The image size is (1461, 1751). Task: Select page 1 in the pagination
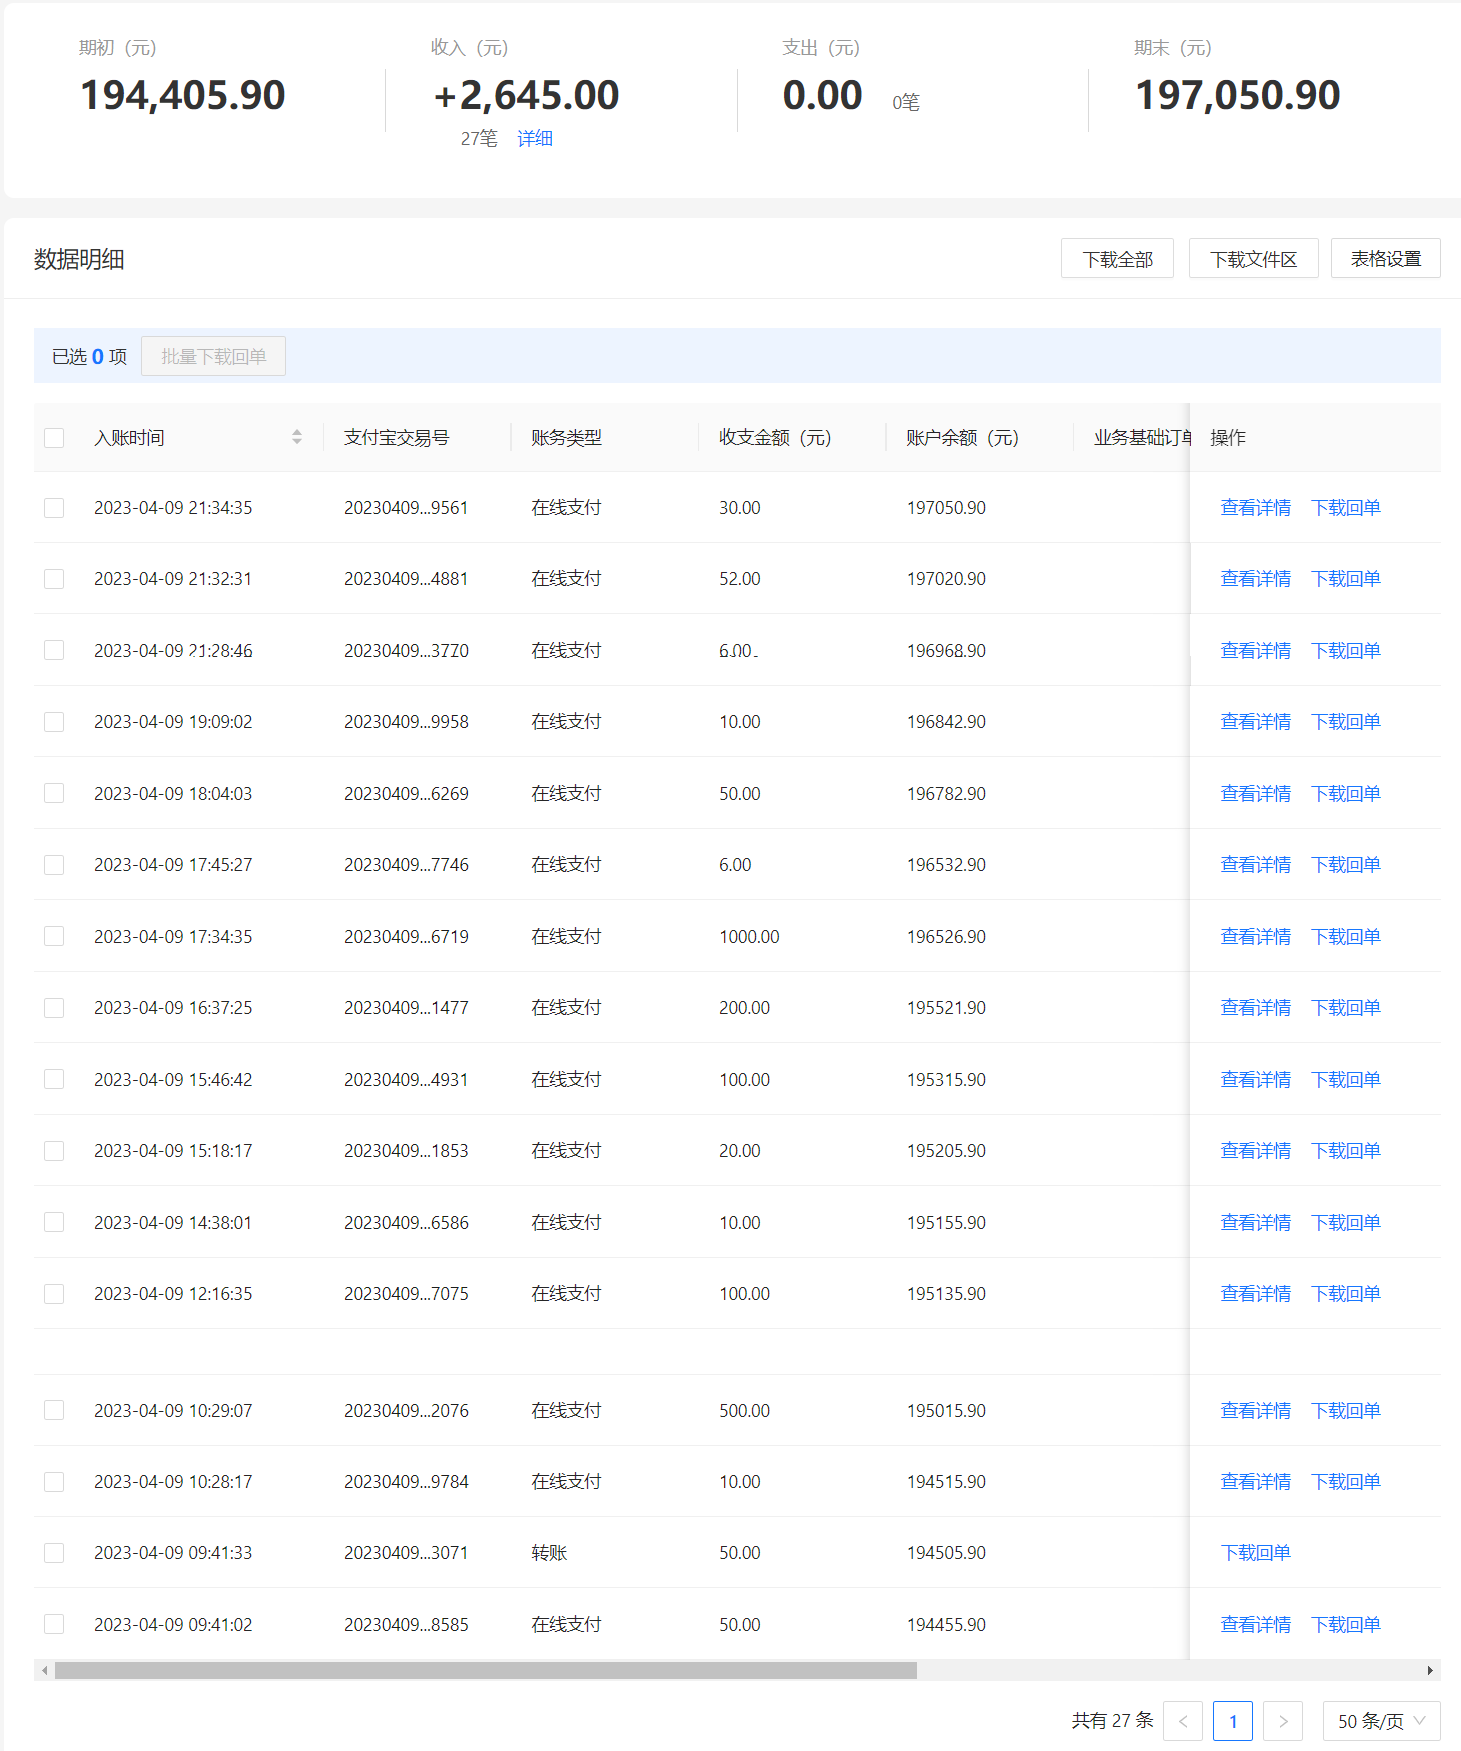pos(1233,1721)
